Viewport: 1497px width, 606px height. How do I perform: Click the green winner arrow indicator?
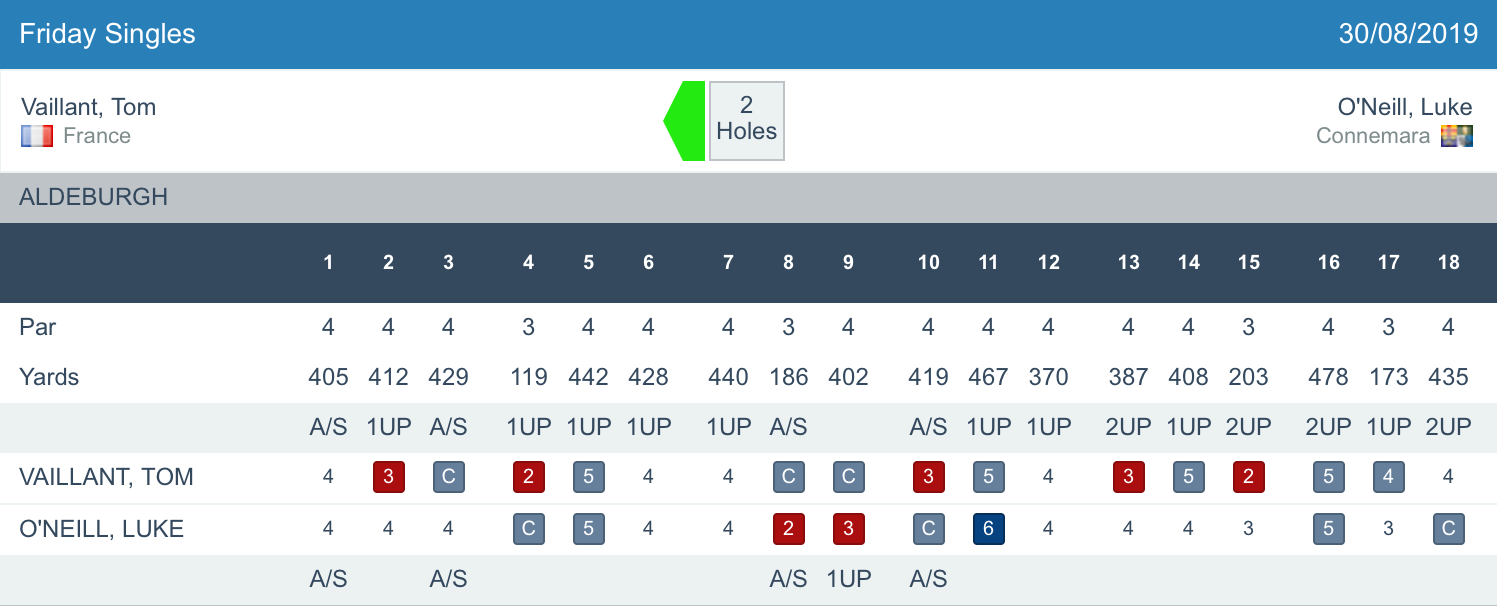(686, 121)
